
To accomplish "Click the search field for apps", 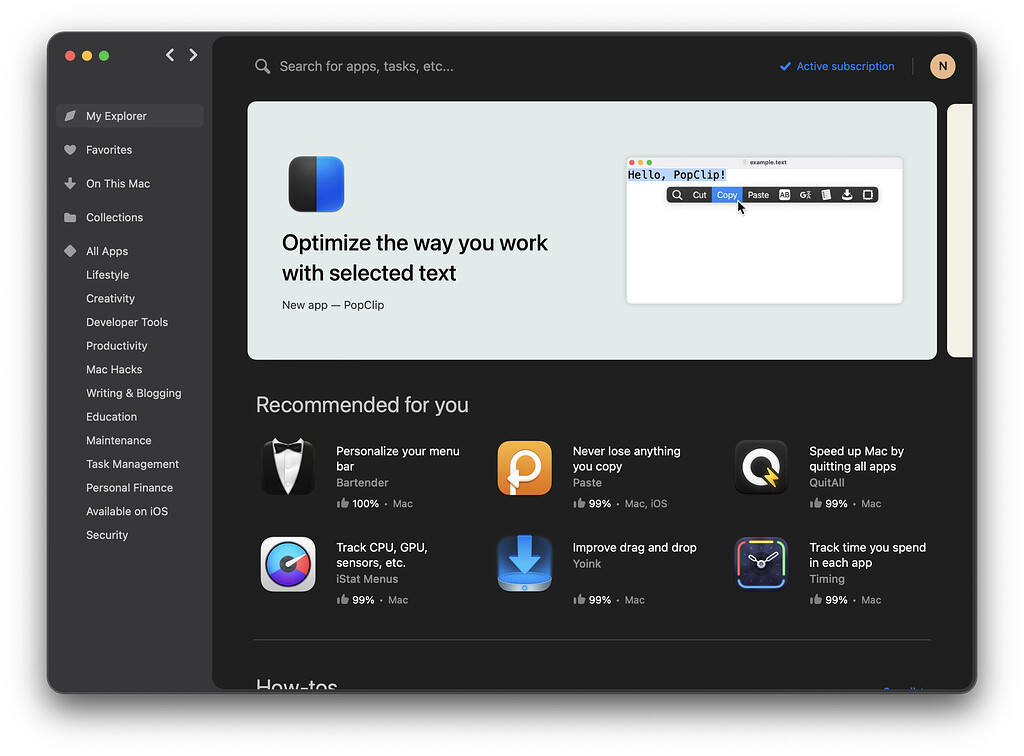I will 500,67.
